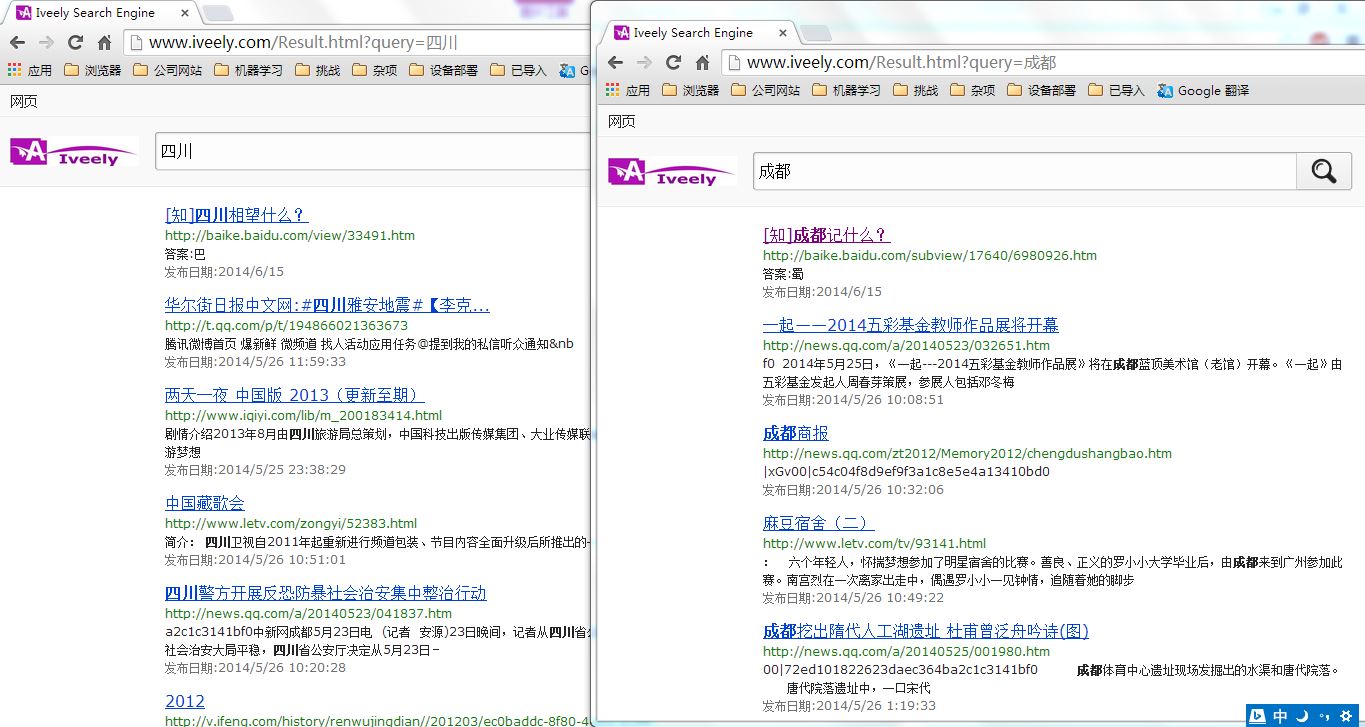1365x727 pixels.
Task: Open 杂项 bookmark folder in right window
Action: point(973,90)
